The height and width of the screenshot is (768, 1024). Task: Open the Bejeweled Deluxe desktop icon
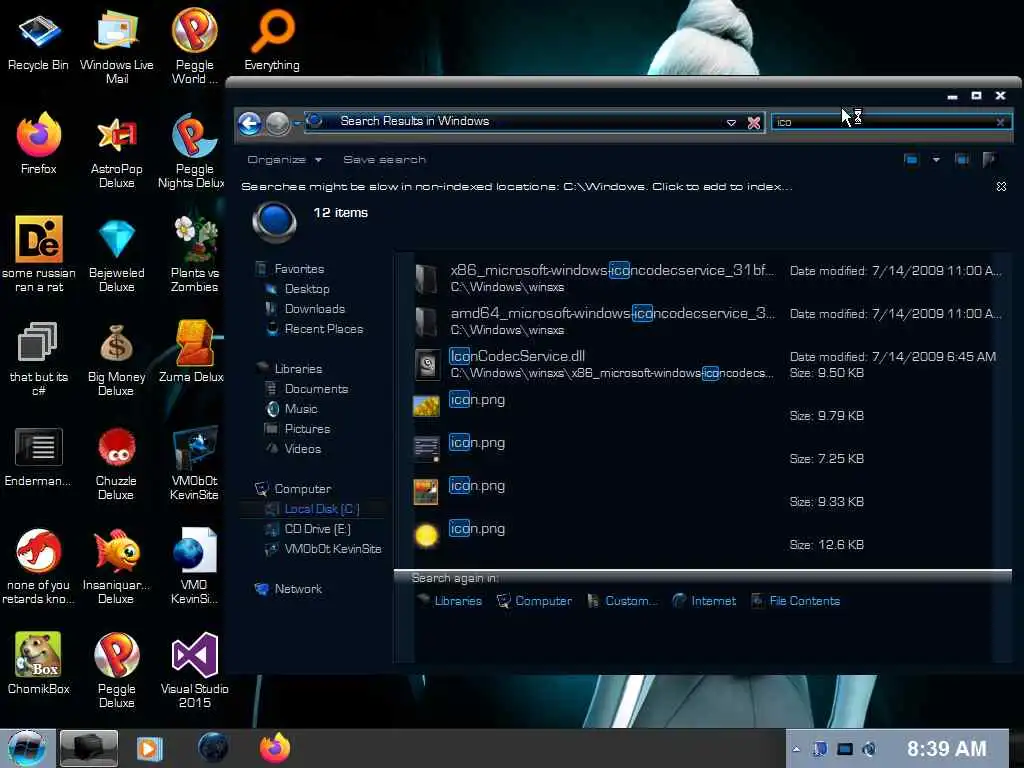click(x=116, y=255)
